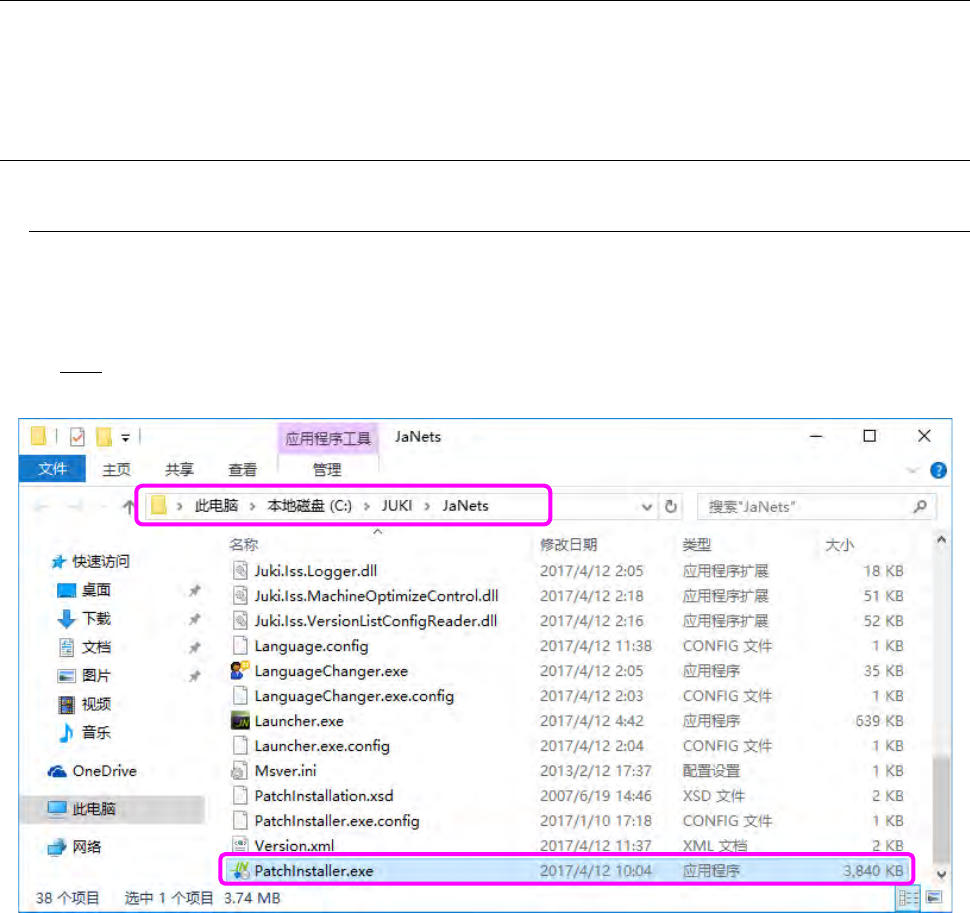Screen dimensions: 970x913
Task: Select the 应用程序工具 contextual tab
Action: [327, 439]
